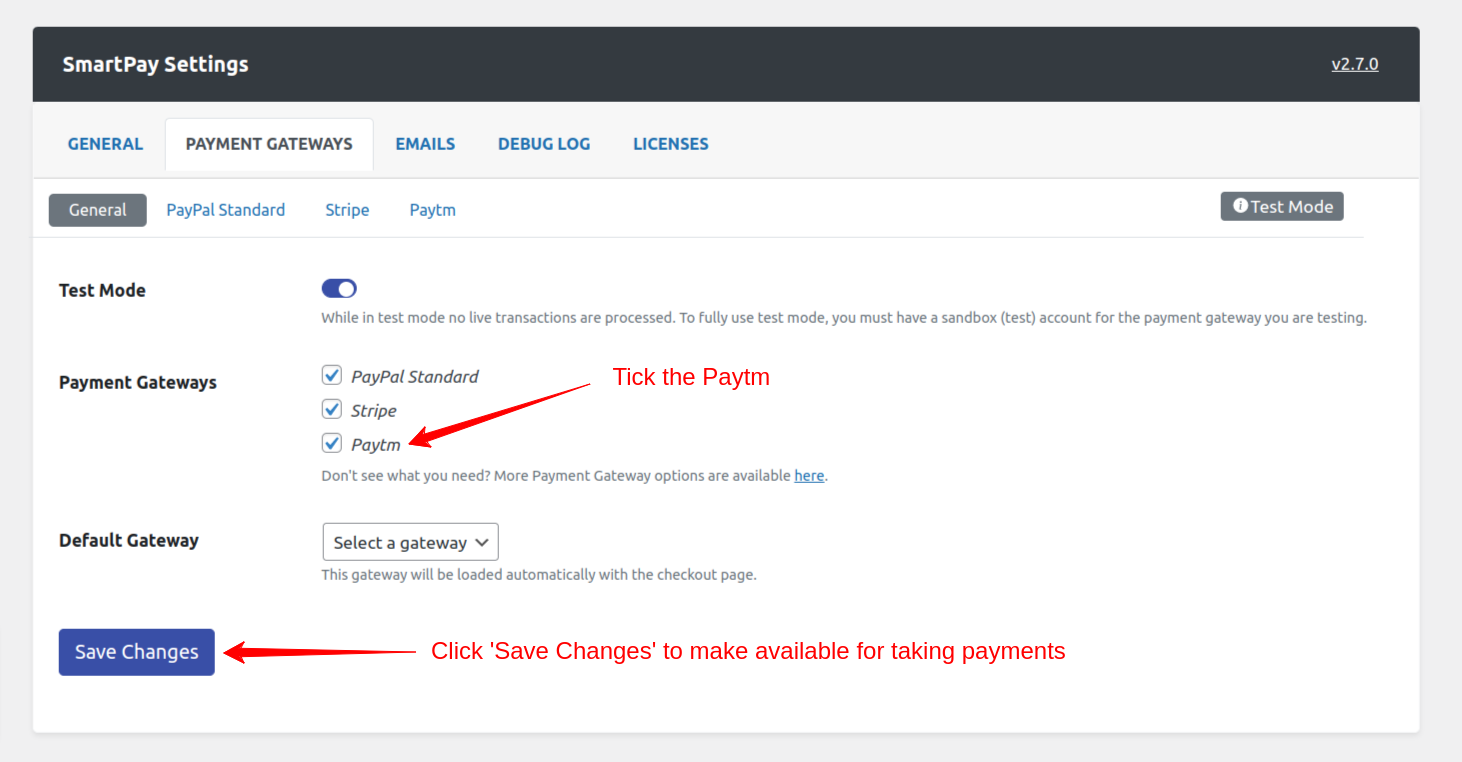Click the Test Mode badge button
The height and width of the screenshot is (762, 1462).
pyautogui.click(x=1282, y=207)
